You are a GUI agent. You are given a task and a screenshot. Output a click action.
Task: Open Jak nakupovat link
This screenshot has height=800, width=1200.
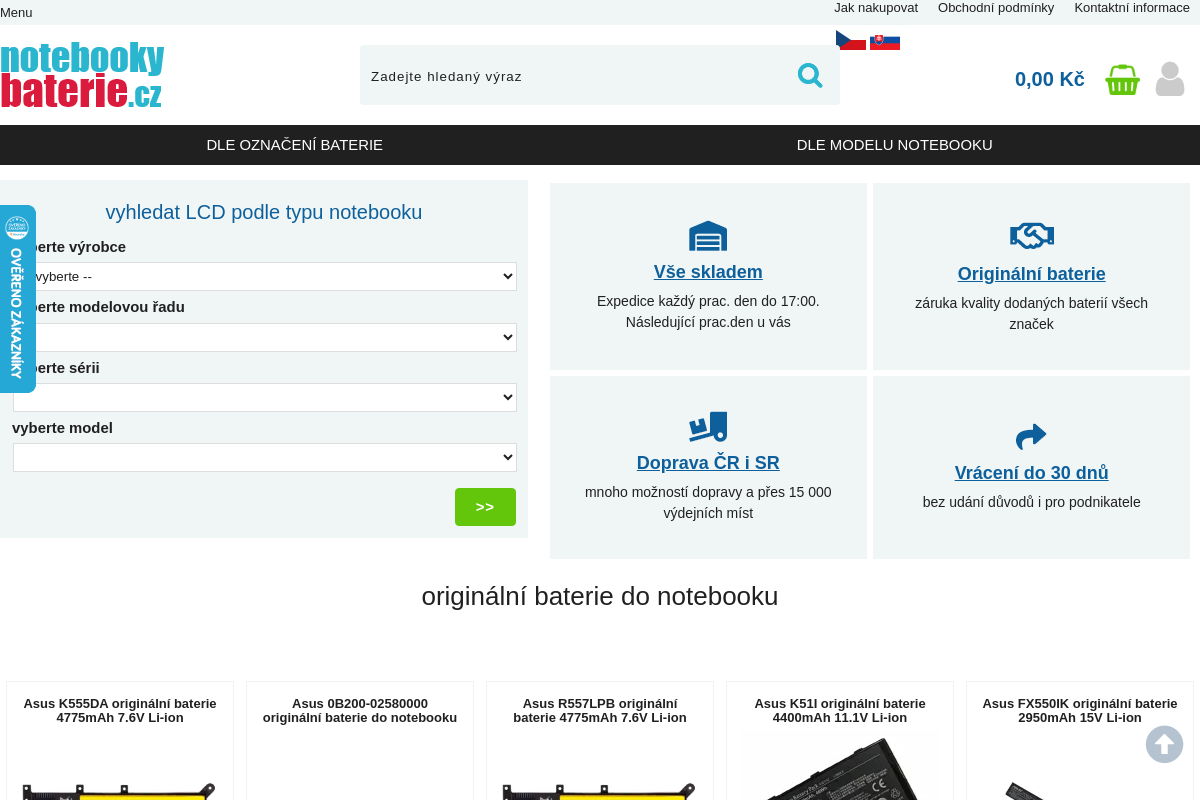876,8
